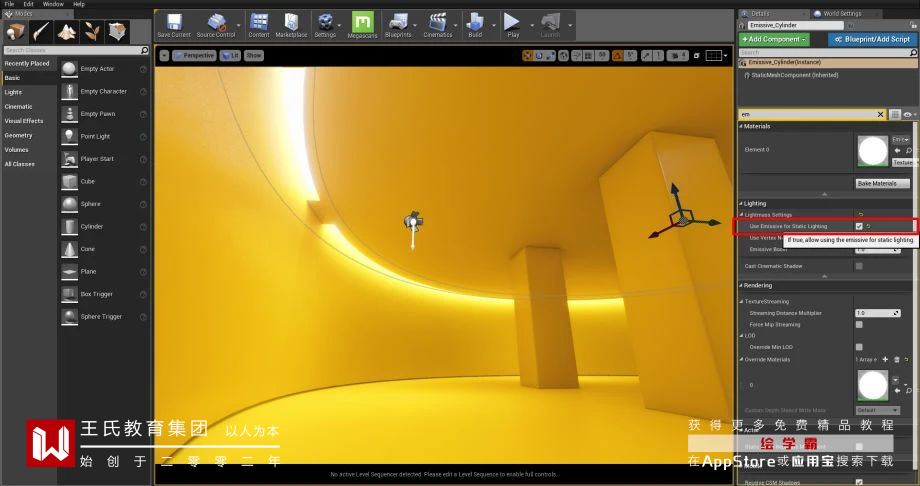
Task: Click the Add Component button
Action: 774,39
